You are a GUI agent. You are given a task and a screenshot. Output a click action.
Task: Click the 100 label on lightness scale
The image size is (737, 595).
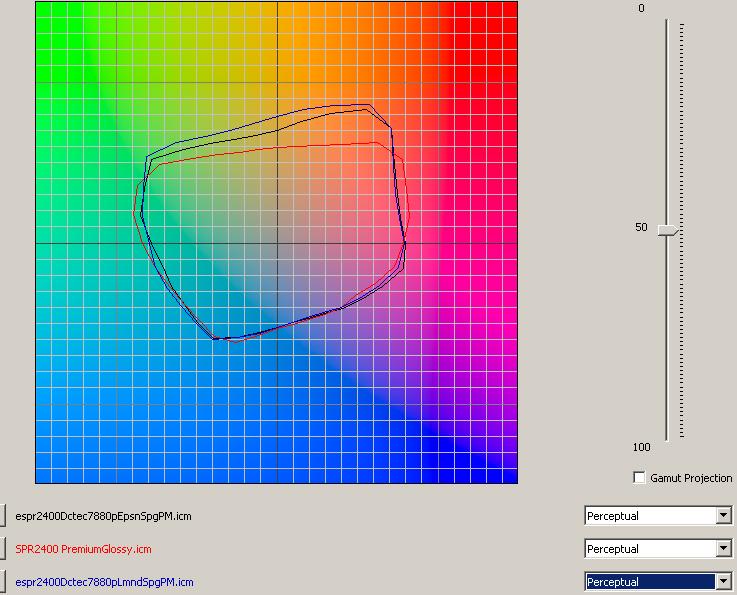642,447
